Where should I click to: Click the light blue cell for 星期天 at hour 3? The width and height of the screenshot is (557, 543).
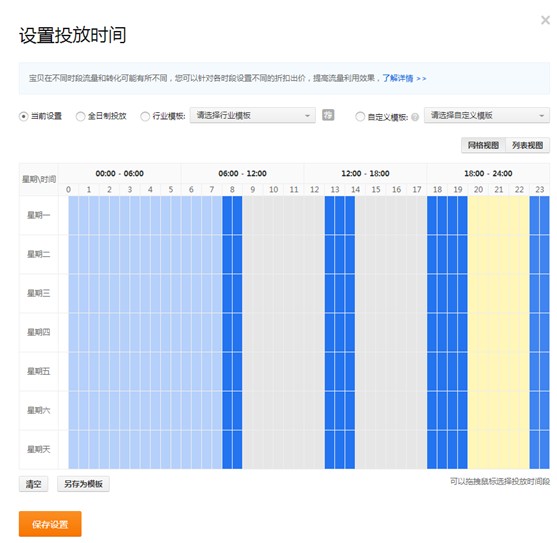[x=130, y=449]
